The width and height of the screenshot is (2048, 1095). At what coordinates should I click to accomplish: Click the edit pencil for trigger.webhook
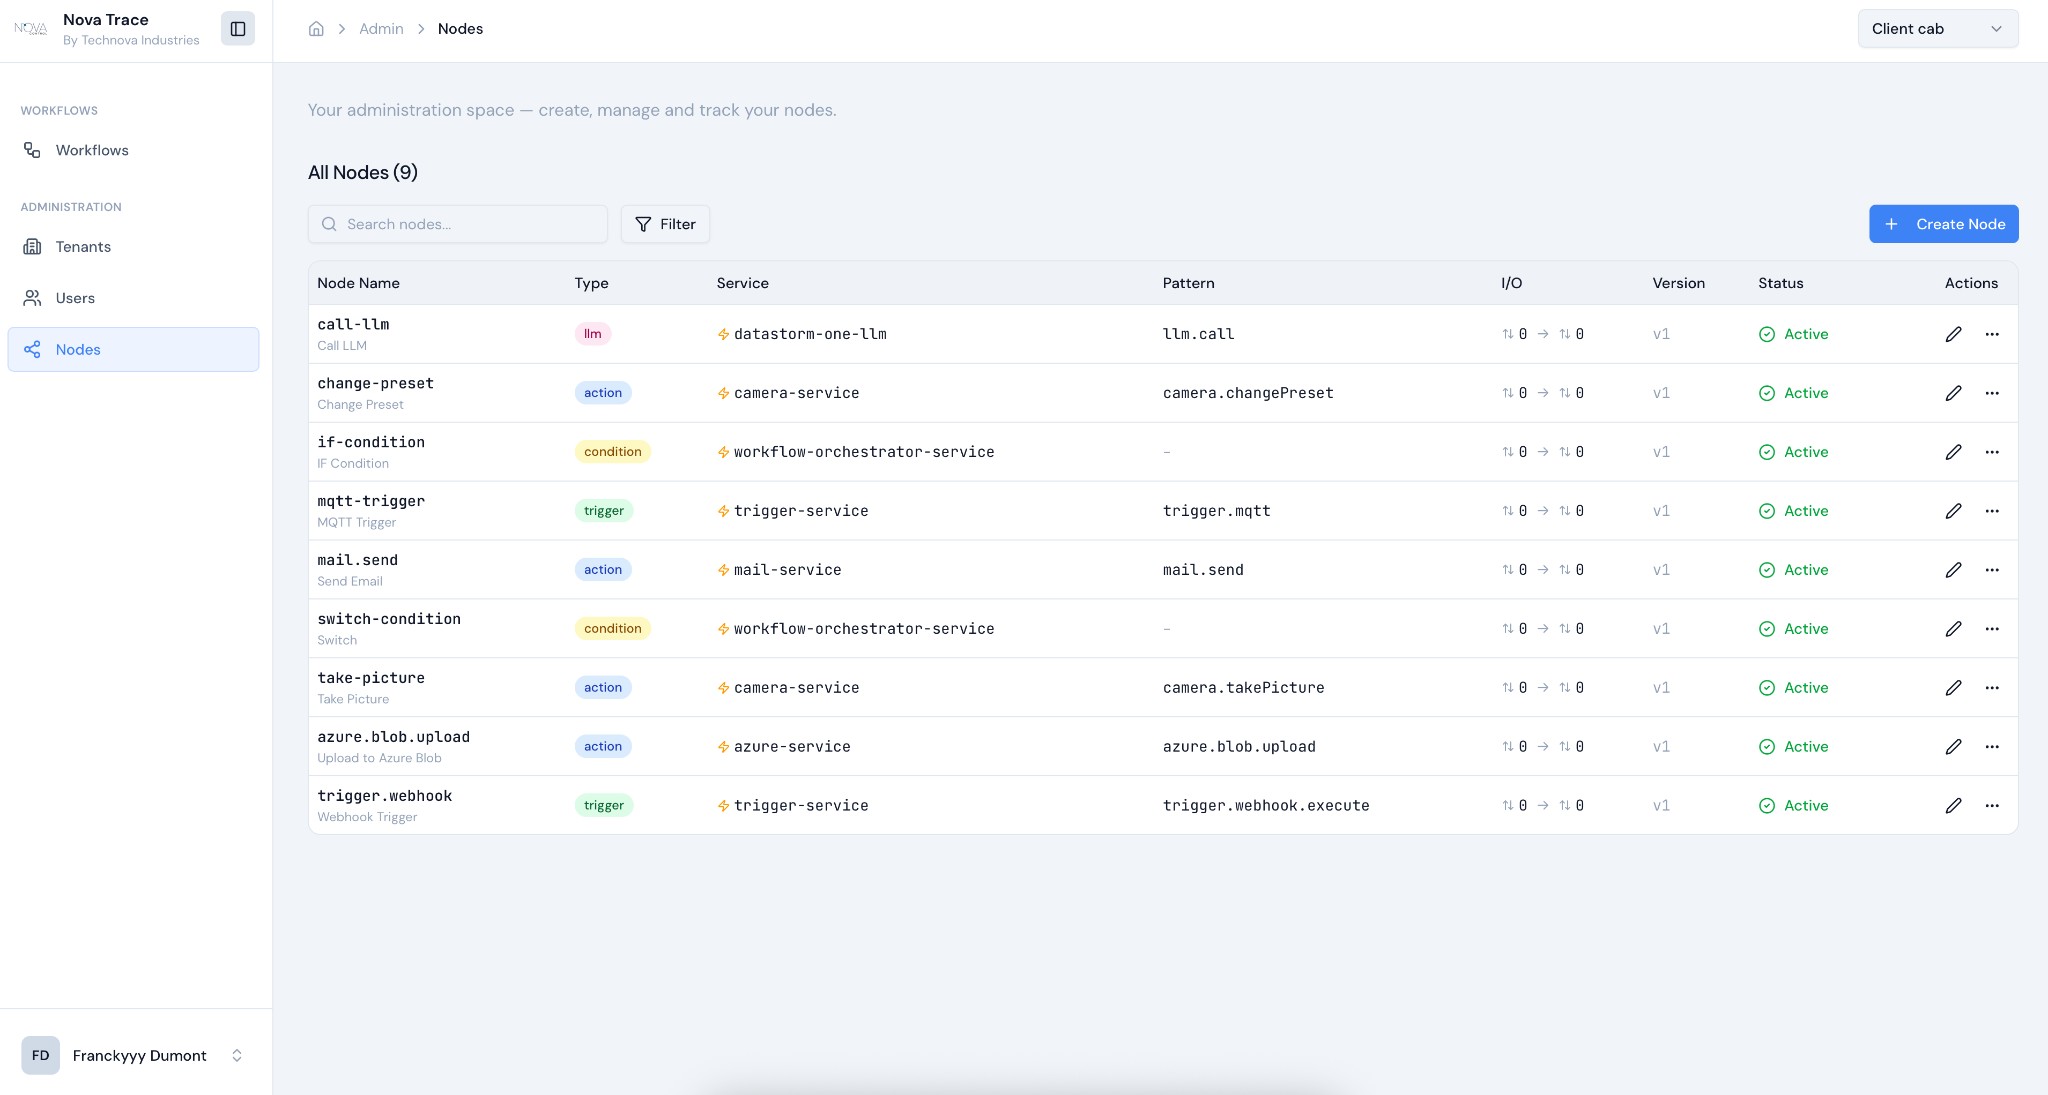pyautogui.click(x=1954, y=805)
